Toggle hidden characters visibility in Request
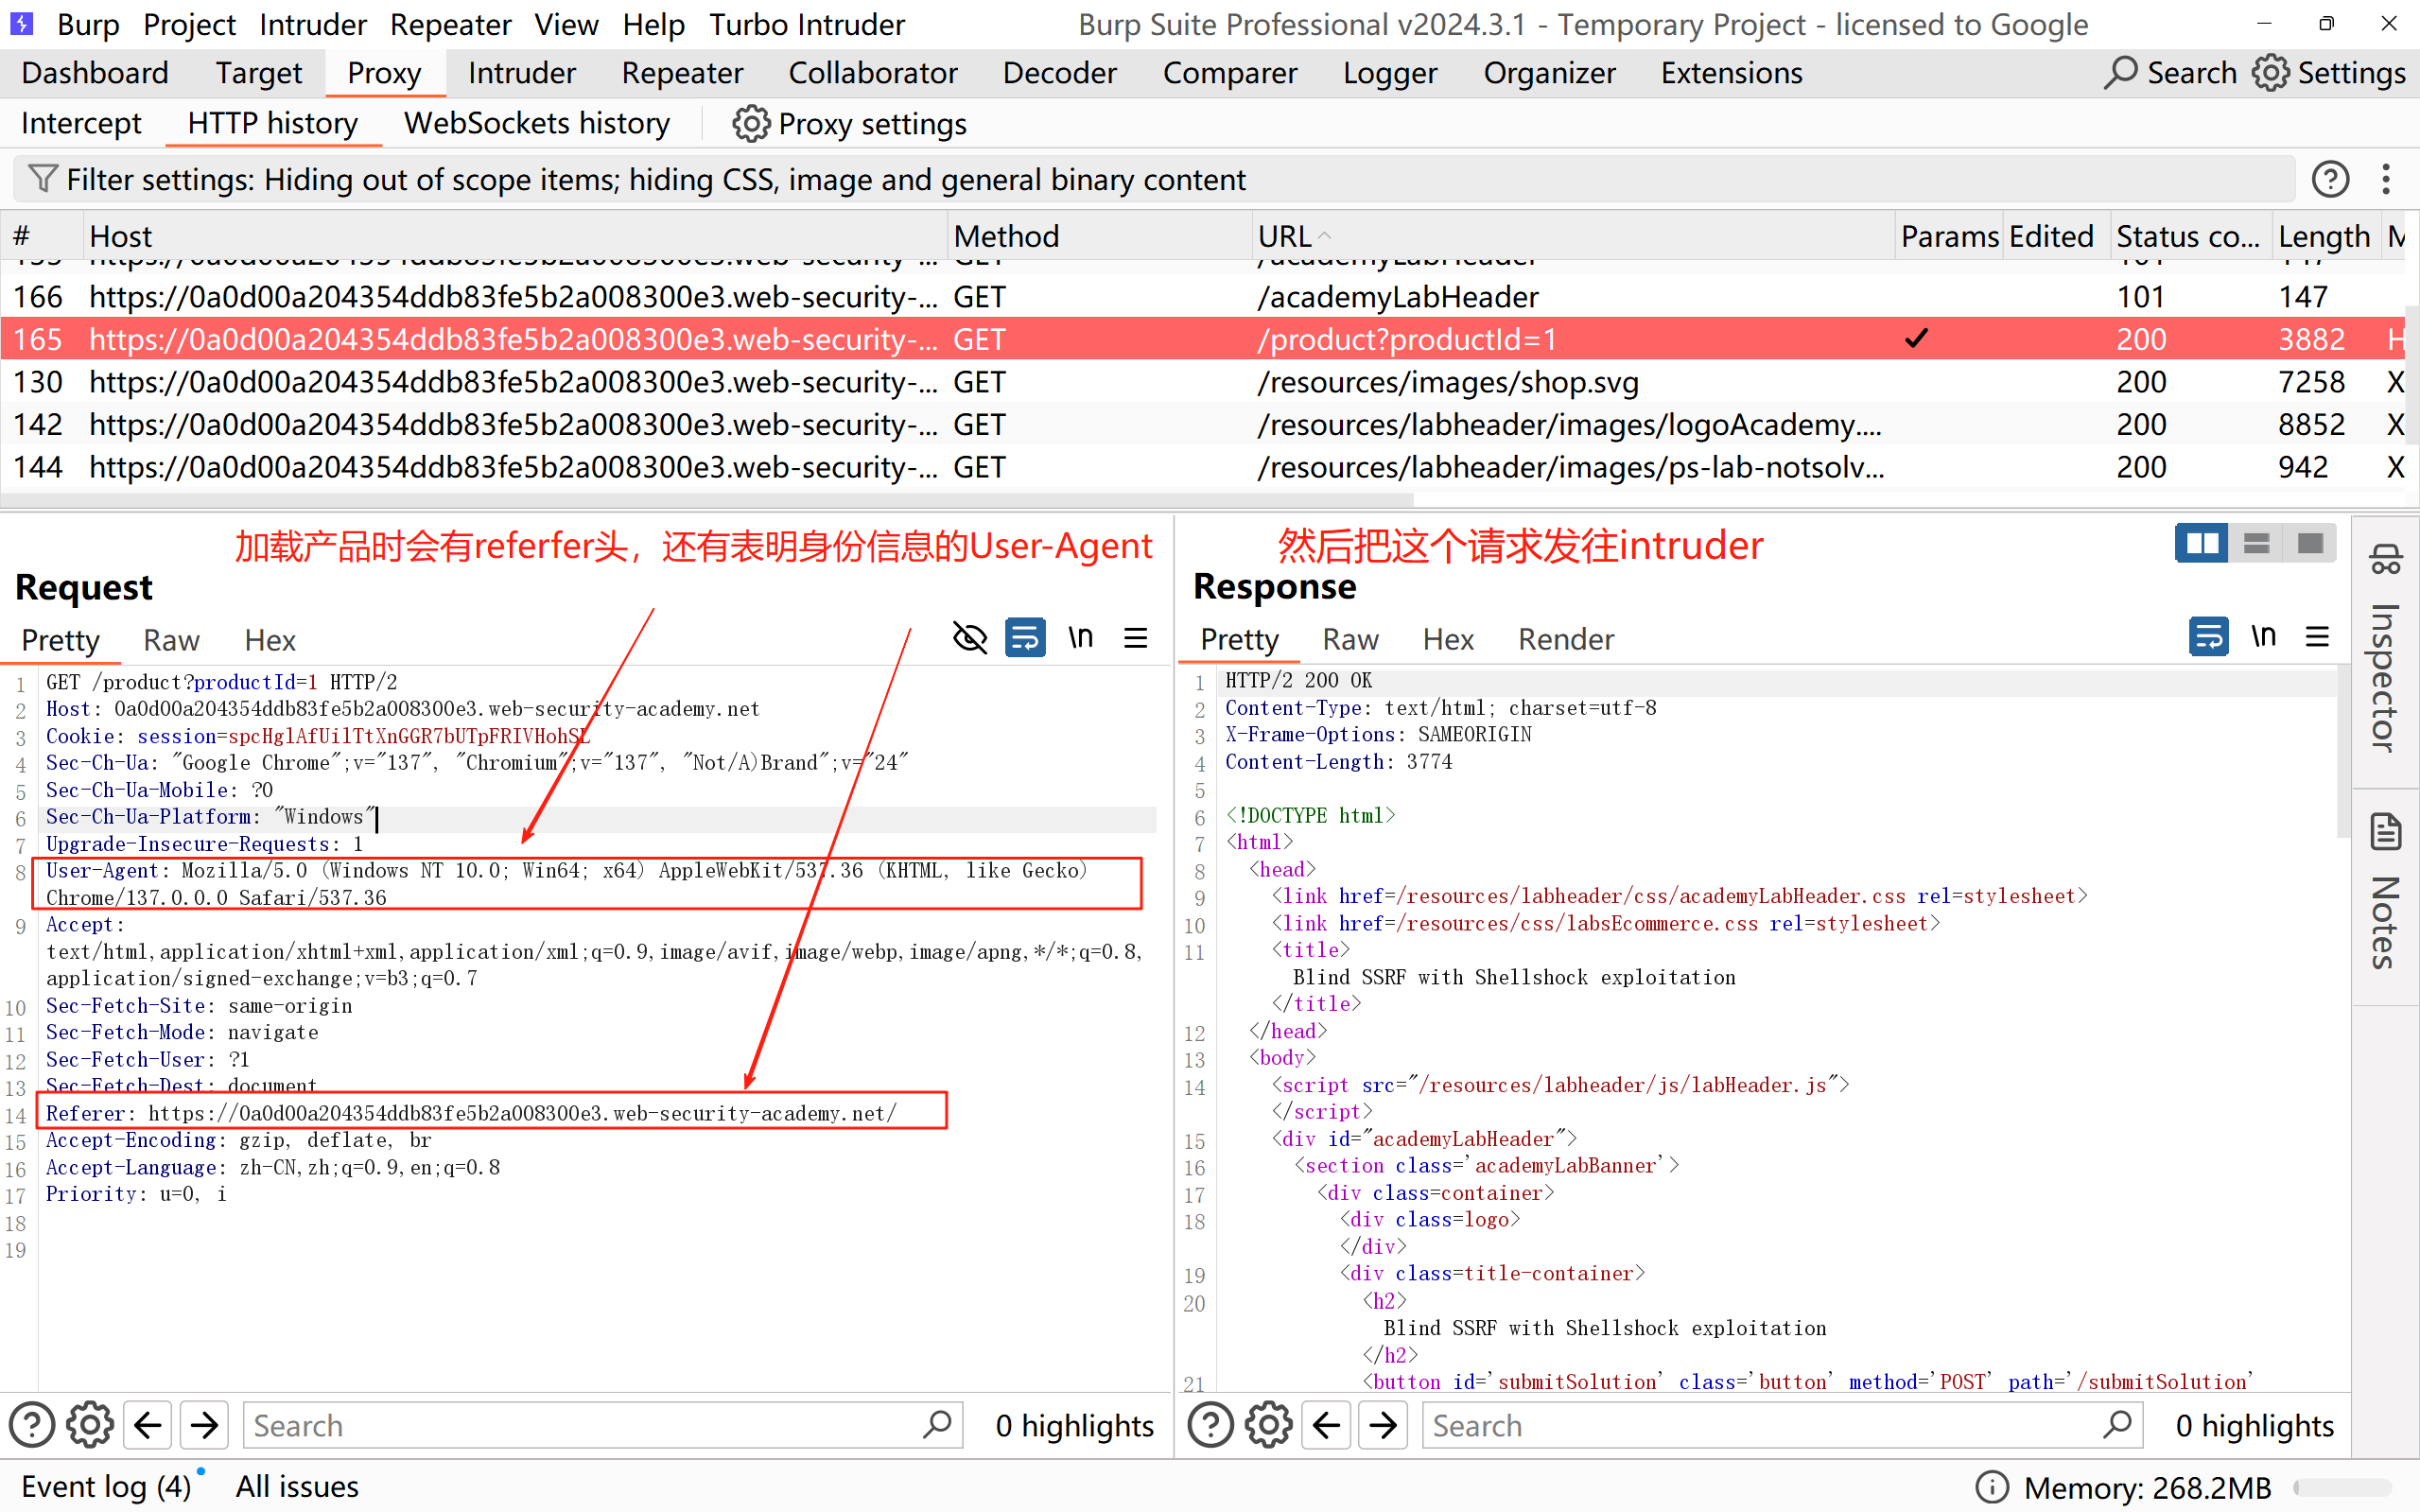Screen dimensions: 2420x1512 pos(969,638)
